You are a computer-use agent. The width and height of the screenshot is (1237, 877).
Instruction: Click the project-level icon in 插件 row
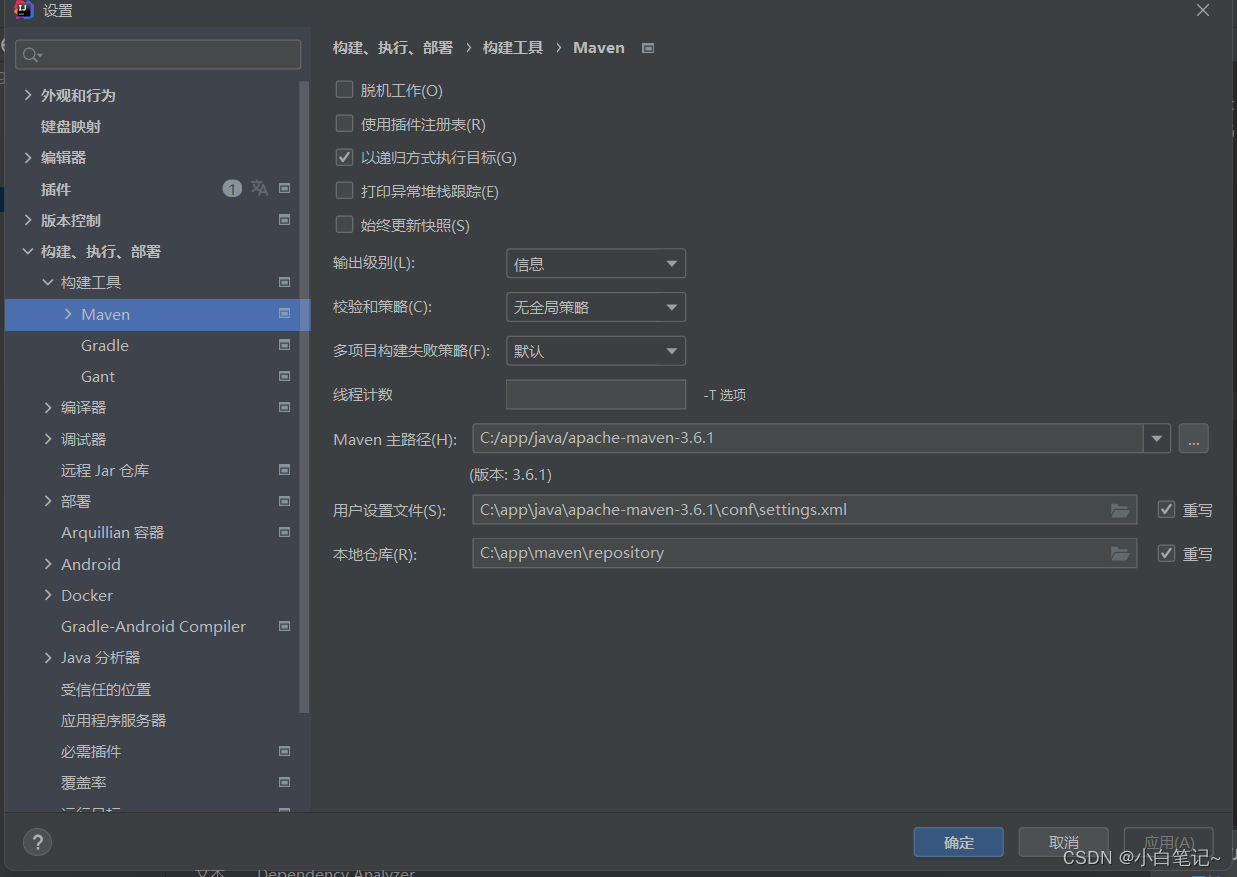[284, 188]
